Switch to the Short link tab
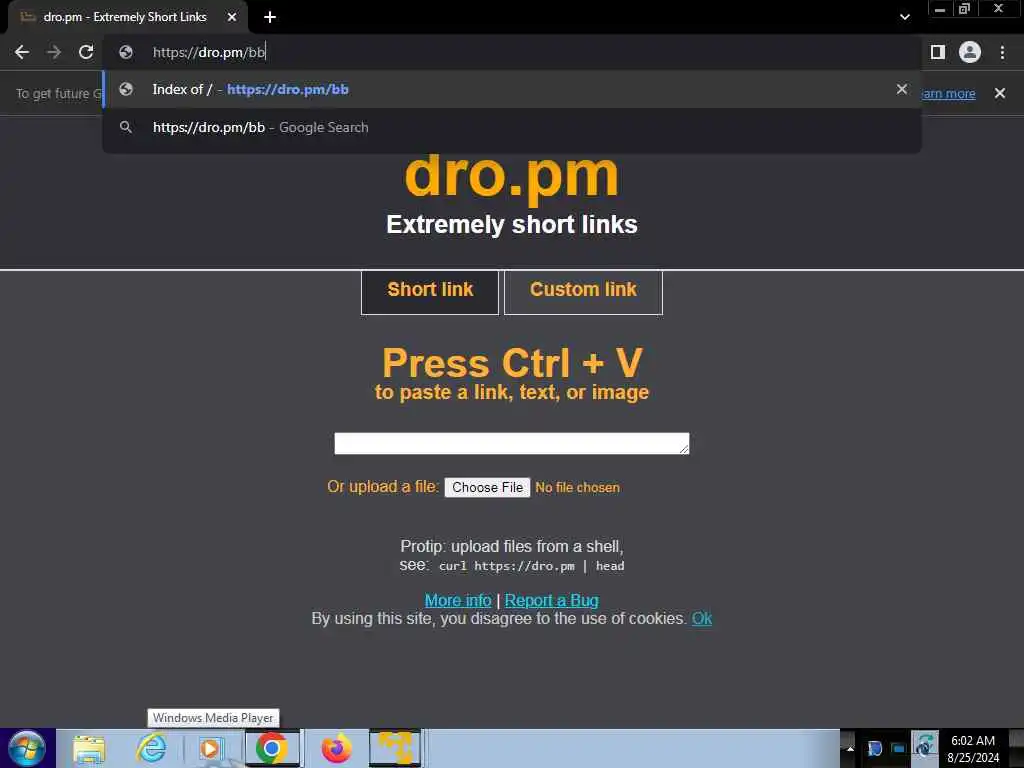The image size is (1024, 768). click(430, 292)
